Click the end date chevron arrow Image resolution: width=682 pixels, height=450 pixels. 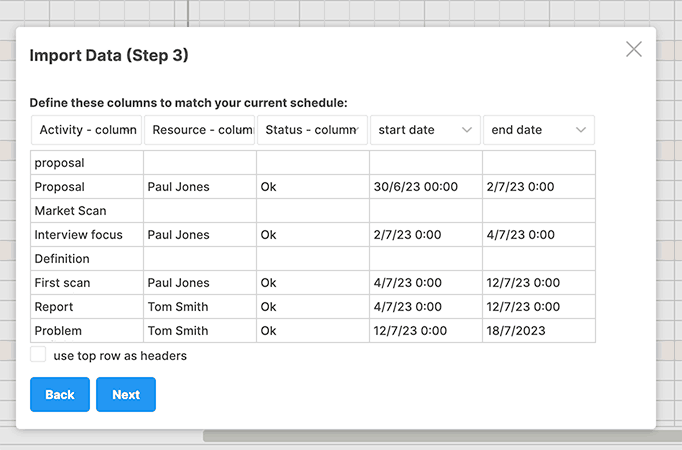581,130
